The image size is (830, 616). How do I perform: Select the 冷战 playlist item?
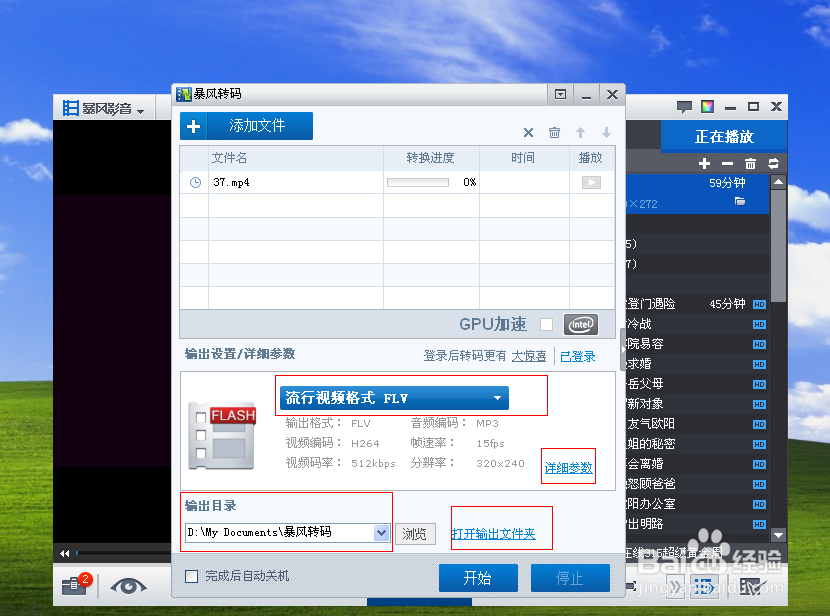(x=698, y=324)
